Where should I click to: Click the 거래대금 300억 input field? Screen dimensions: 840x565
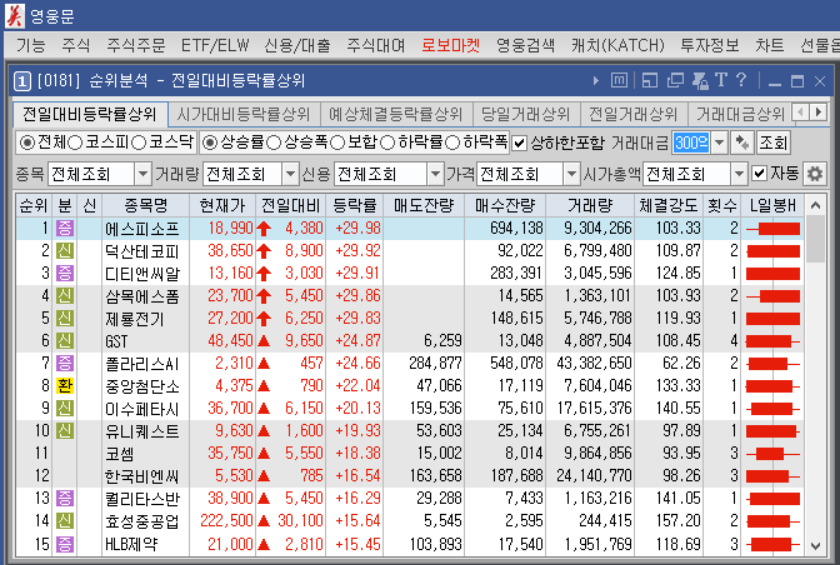click(x=691, y=142)
